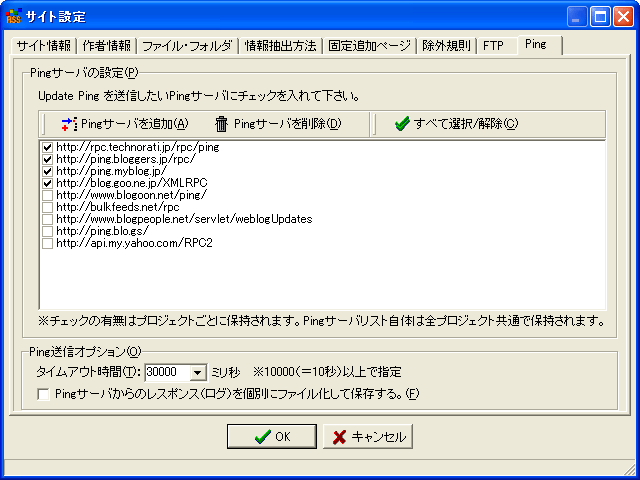
Task: Select text http://ping.blo.gs/
Action: pyautogui.click(x=102, y=231)
